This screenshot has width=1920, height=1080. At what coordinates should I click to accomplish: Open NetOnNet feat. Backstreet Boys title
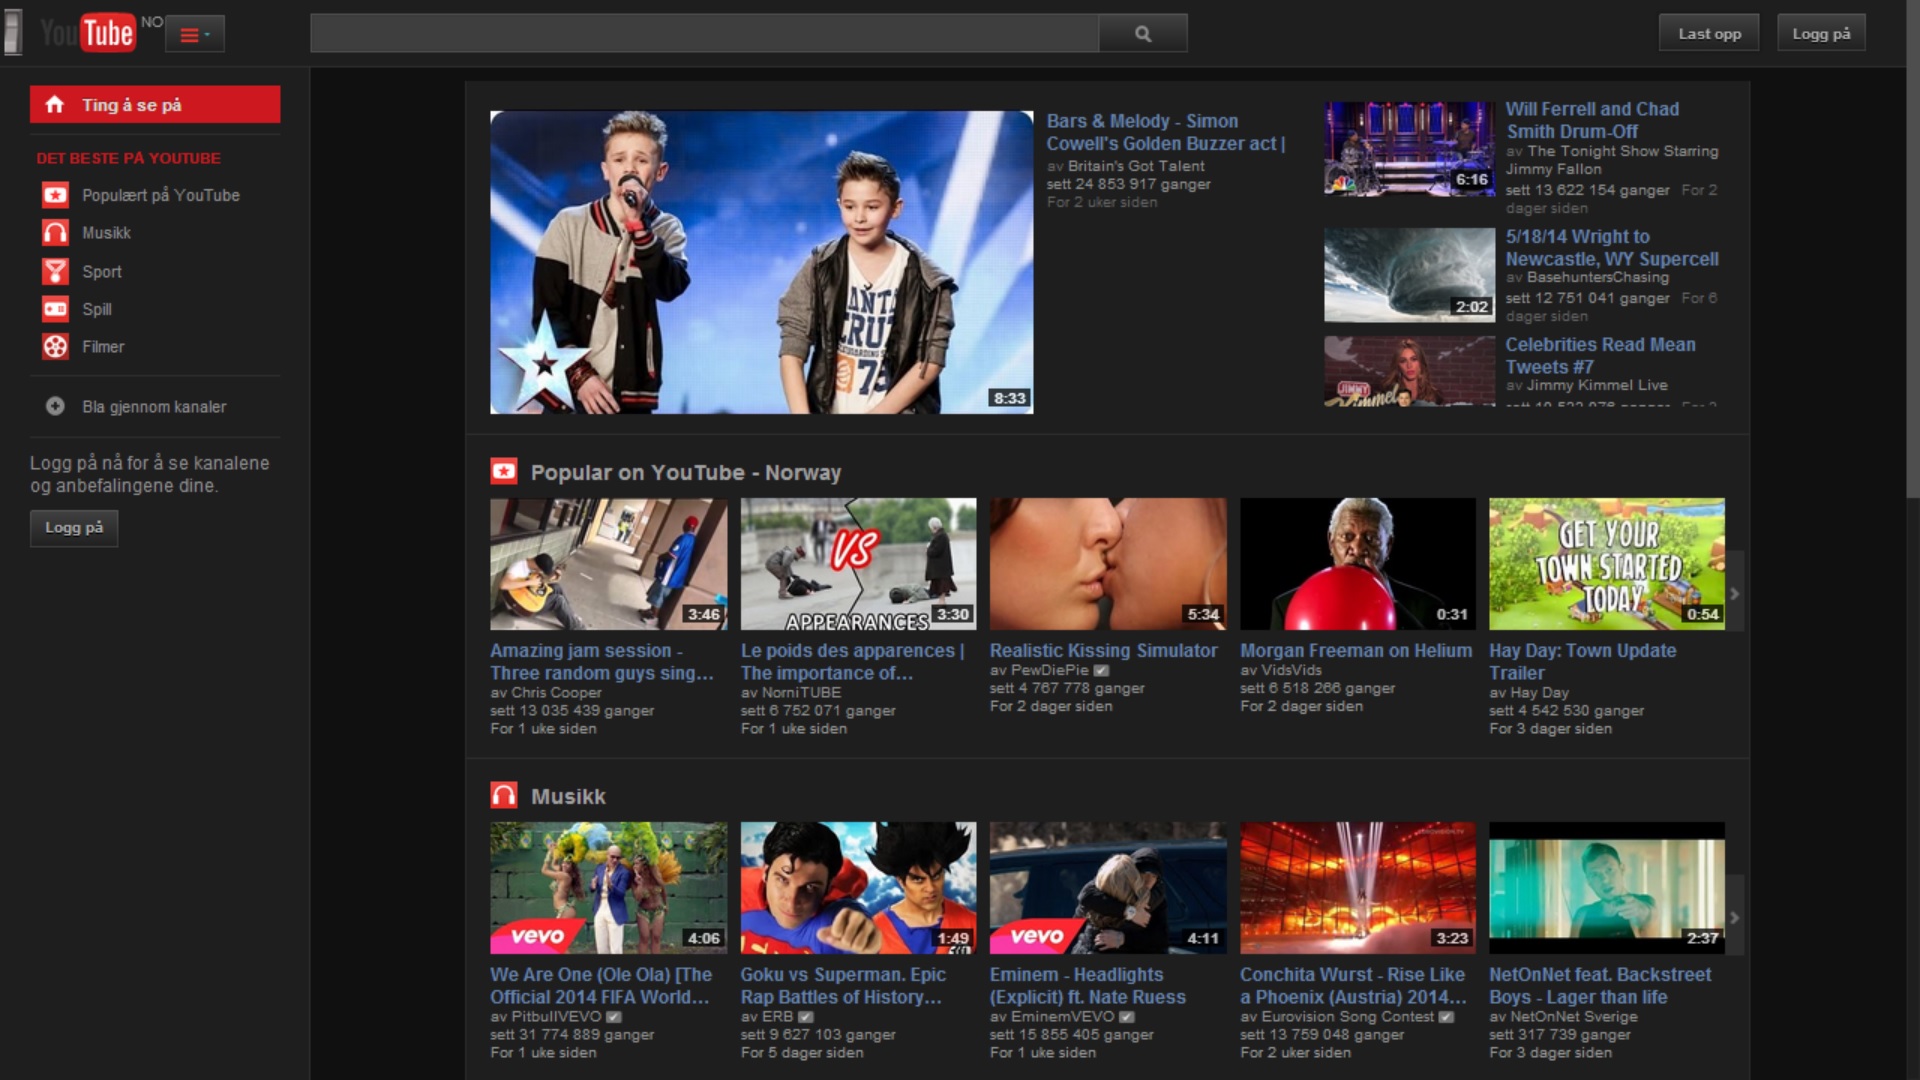click(1600, 986)
